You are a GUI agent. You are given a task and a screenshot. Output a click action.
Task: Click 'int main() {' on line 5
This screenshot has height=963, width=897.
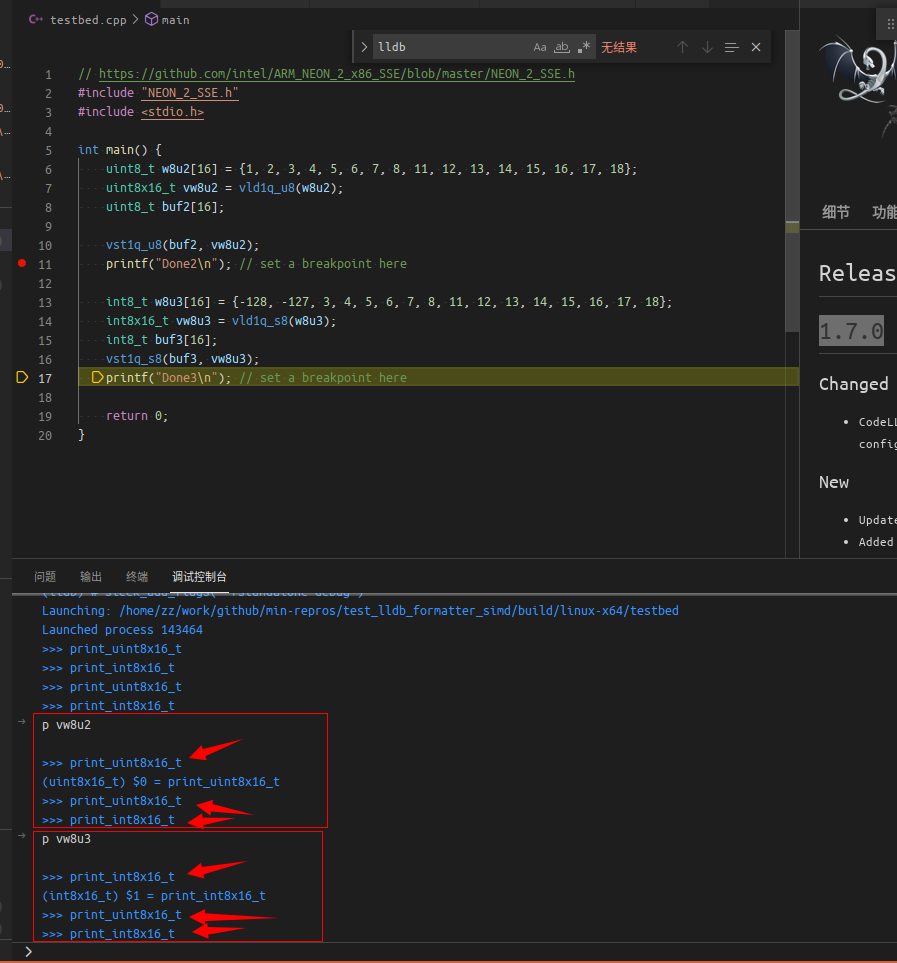[x=120, y=150]
